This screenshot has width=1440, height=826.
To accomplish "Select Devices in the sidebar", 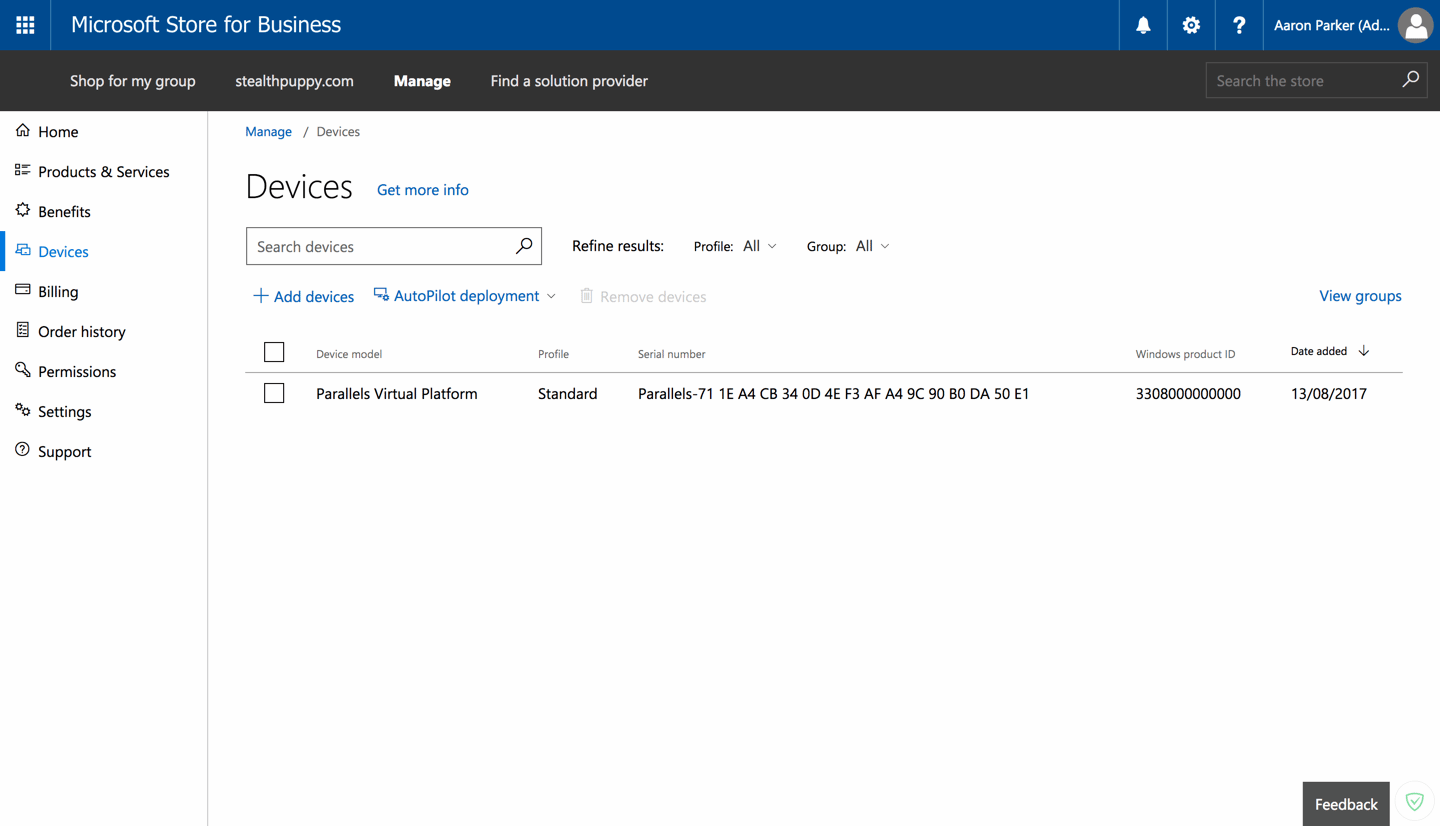I will (x=62, y=251).
